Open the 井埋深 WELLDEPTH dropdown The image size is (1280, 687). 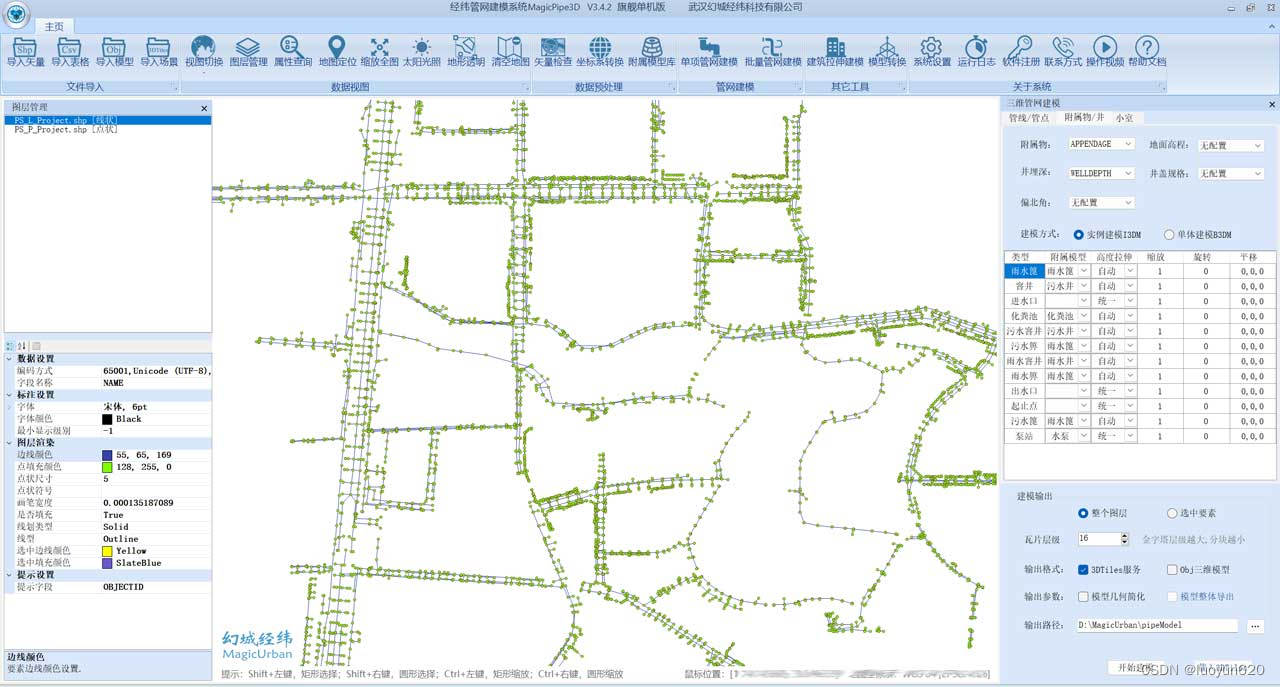coord(1101,173)
